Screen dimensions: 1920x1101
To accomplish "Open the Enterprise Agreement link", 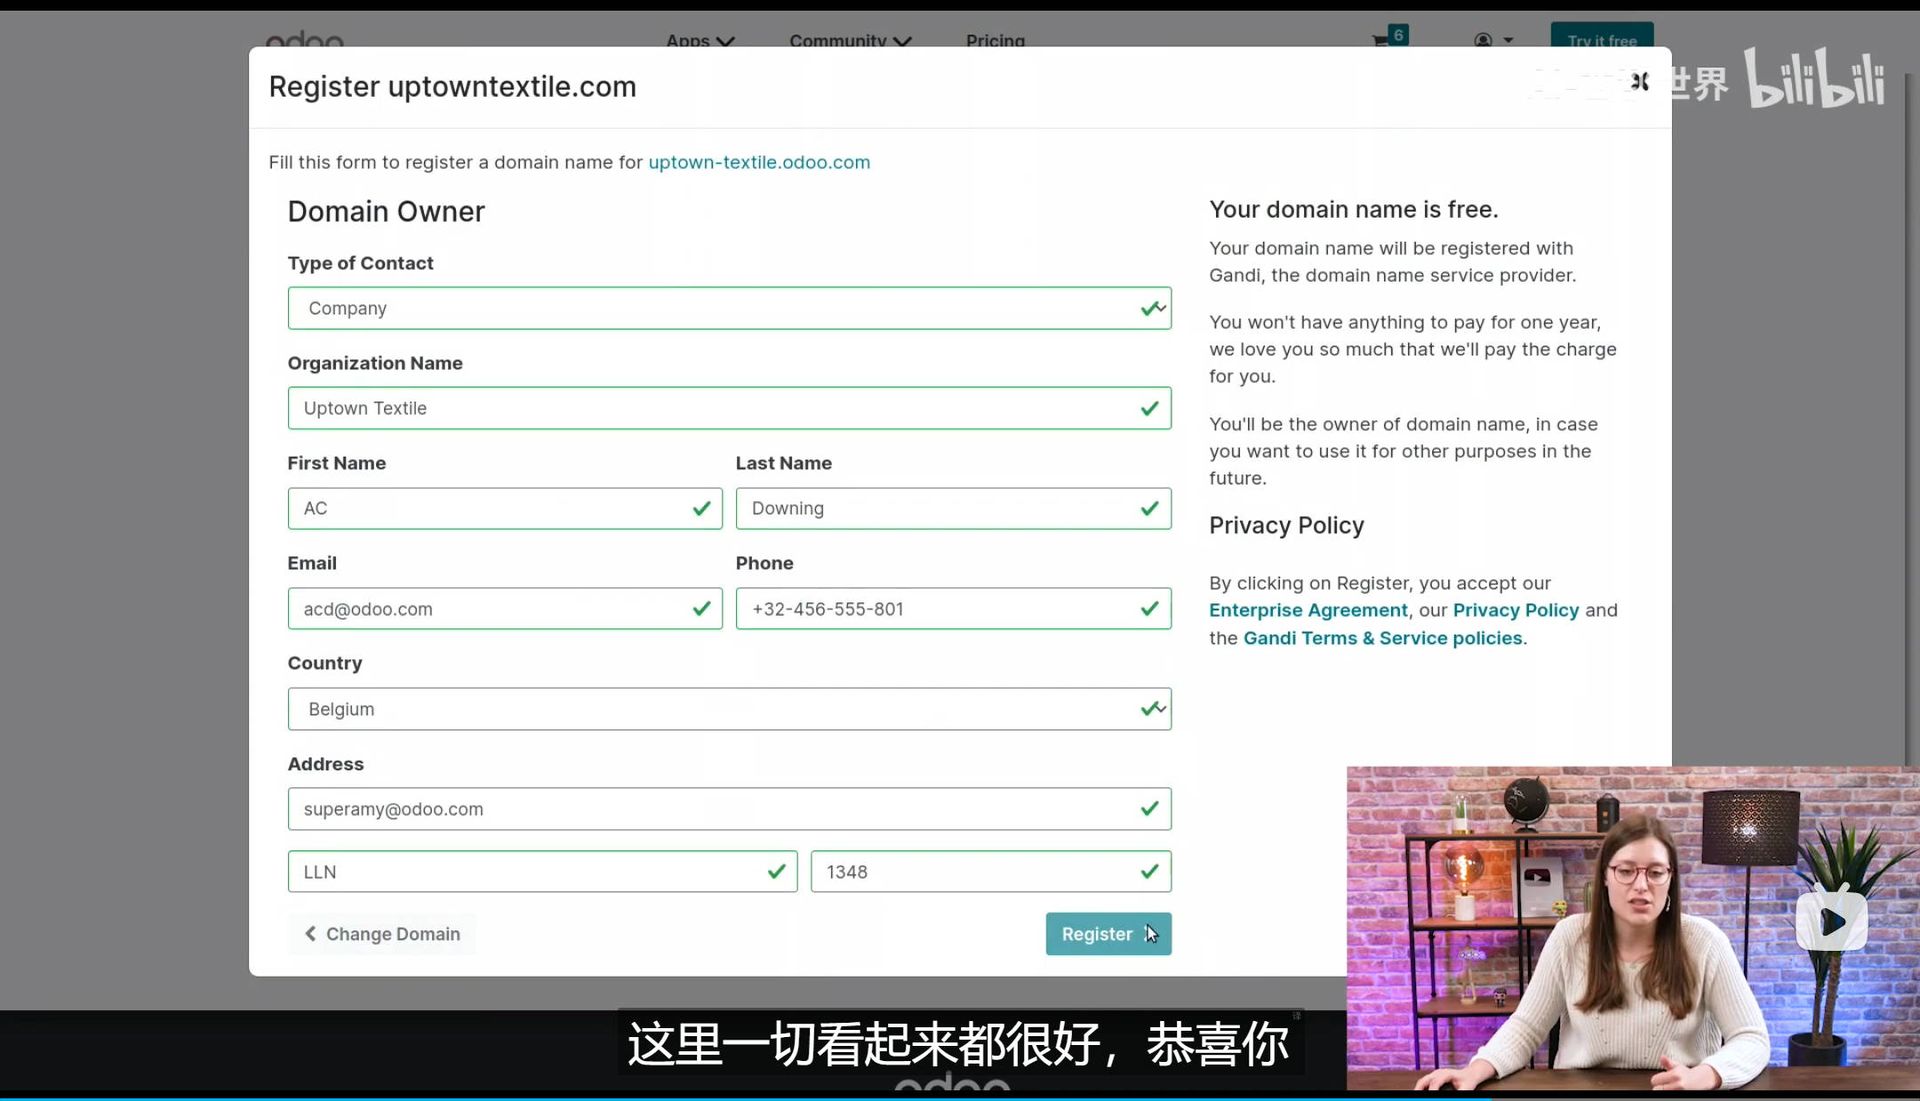I will point(1308,610).
